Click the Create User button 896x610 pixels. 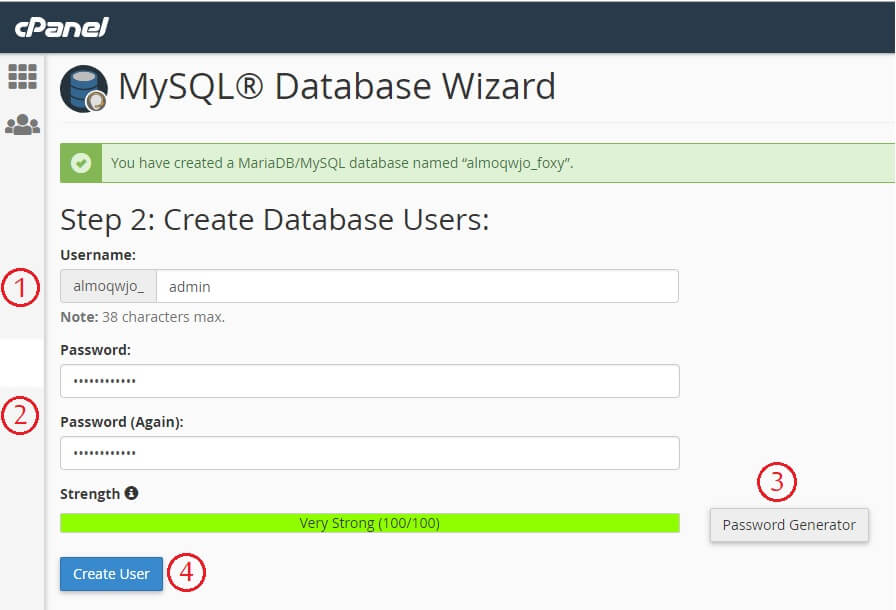(x=111, y=573)
